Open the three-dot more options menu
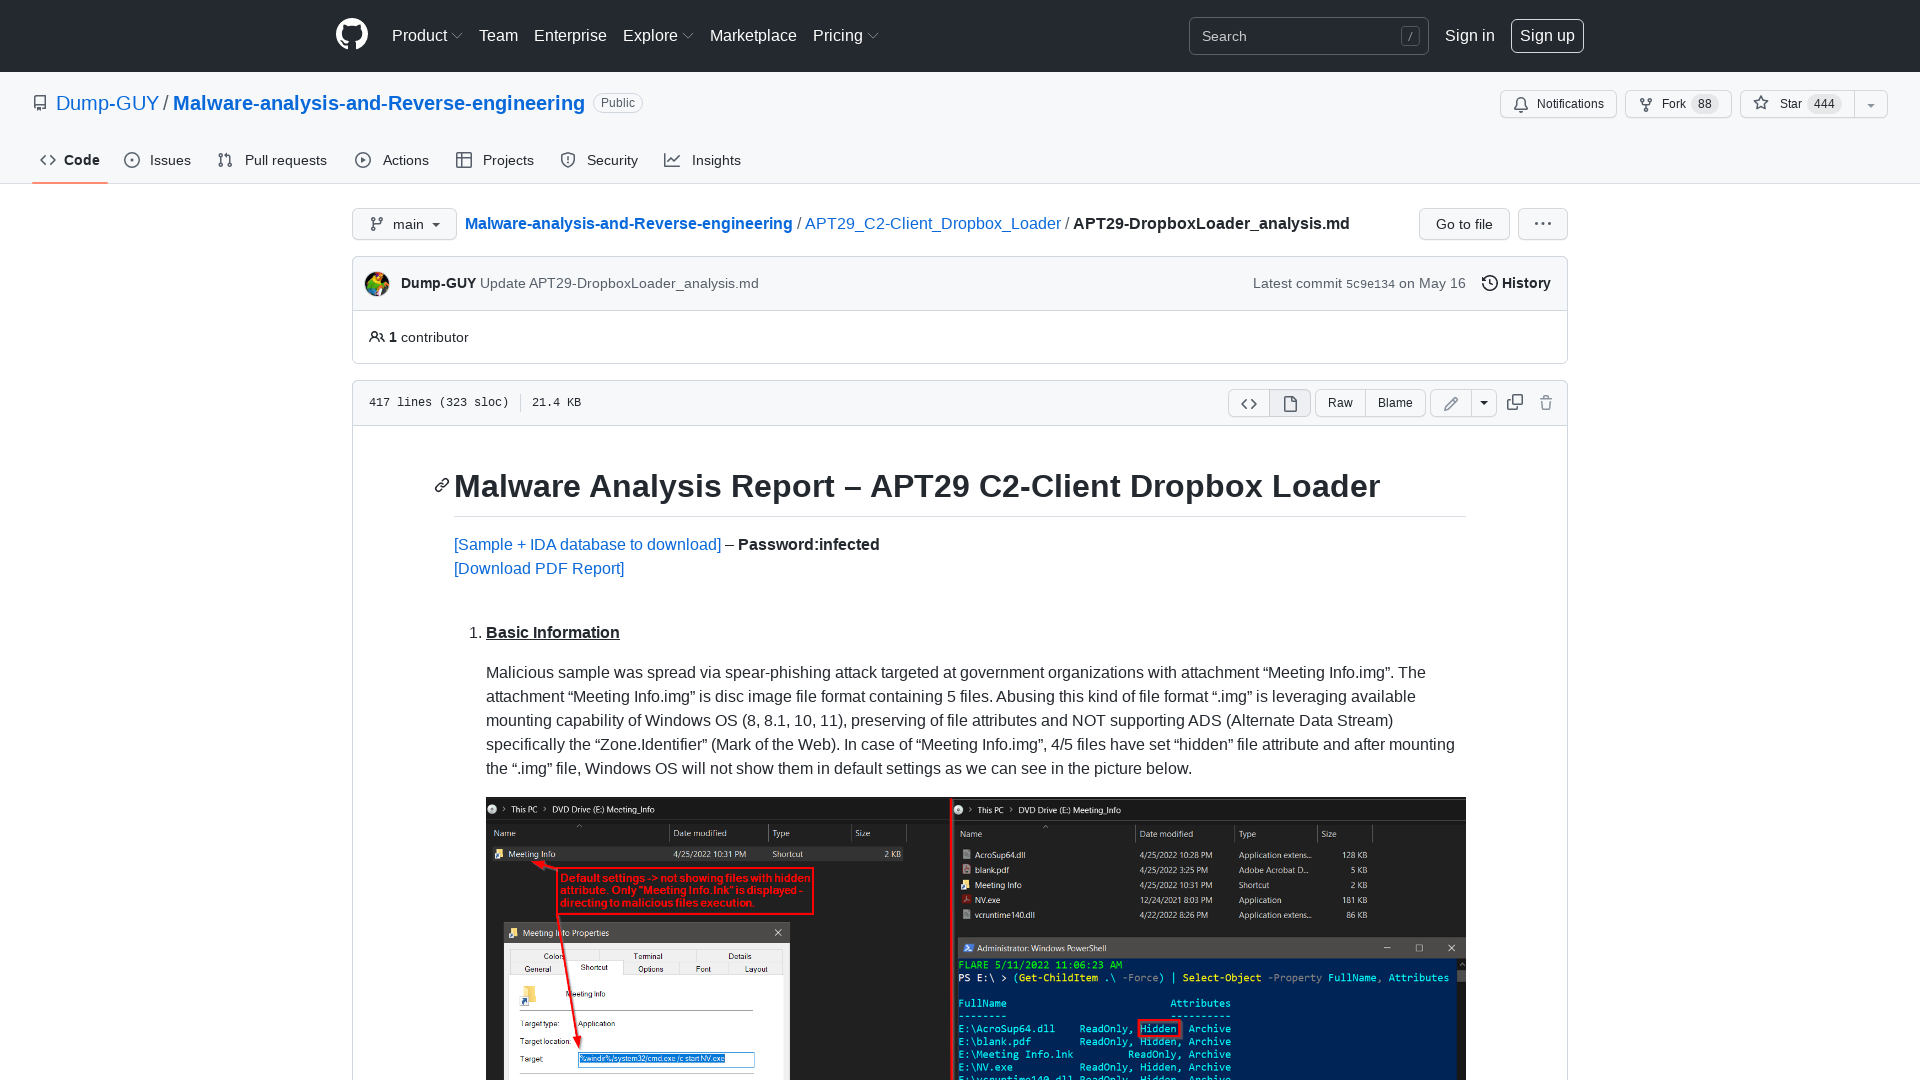Screen dimensions: 1920x1080 point(1543,224)
